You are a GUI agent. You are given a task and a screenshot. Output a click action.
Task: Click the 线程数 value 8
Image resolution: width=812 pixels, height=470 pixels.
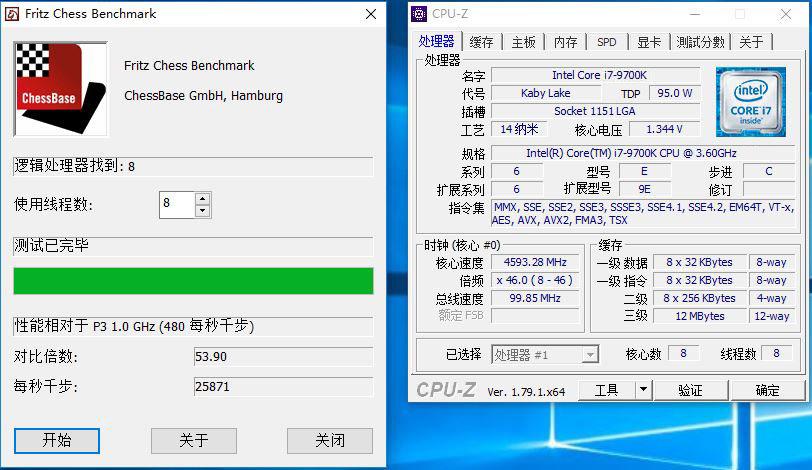click(776, 354)
